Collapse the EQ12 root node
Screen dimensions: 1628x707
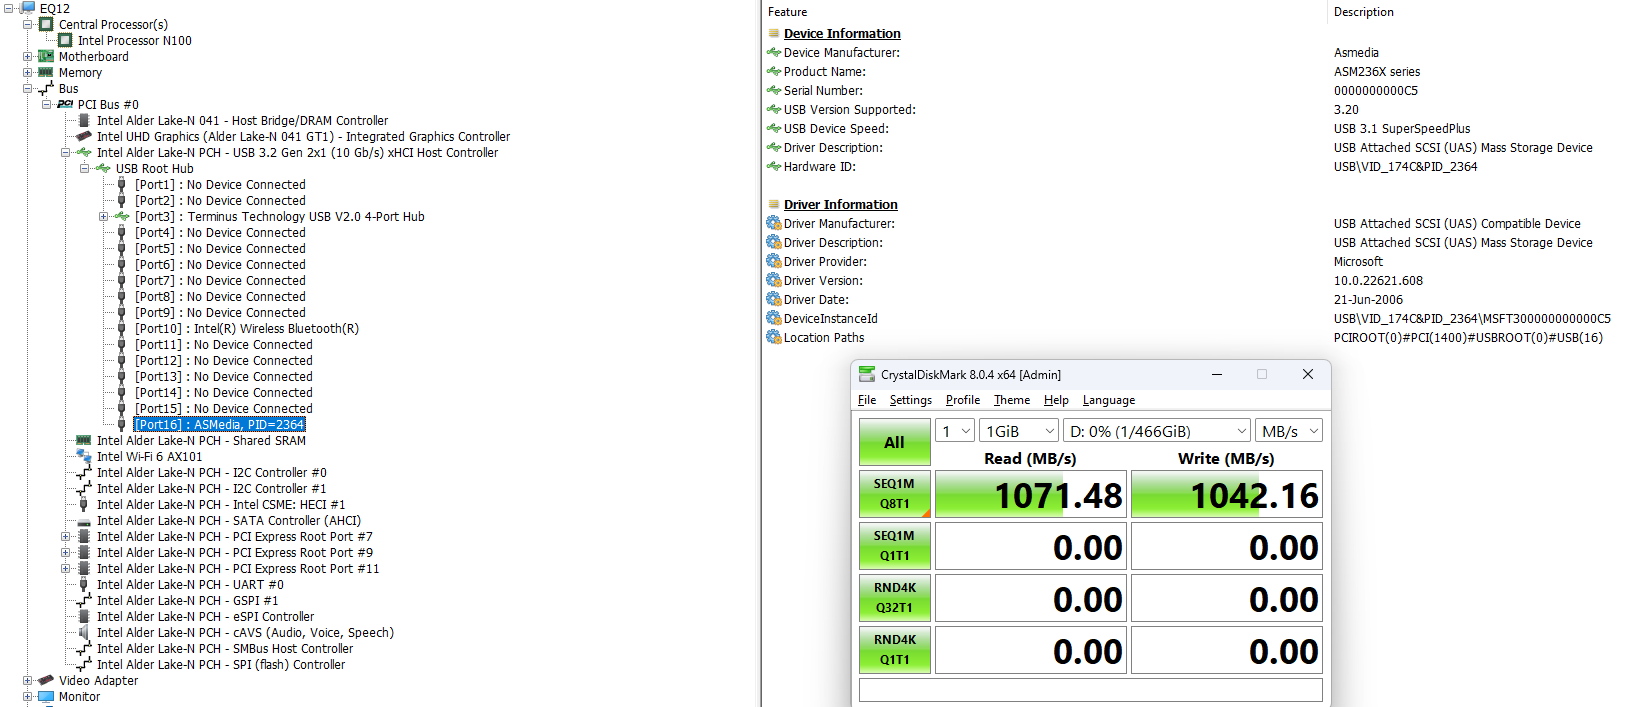[x=9, y=8]
